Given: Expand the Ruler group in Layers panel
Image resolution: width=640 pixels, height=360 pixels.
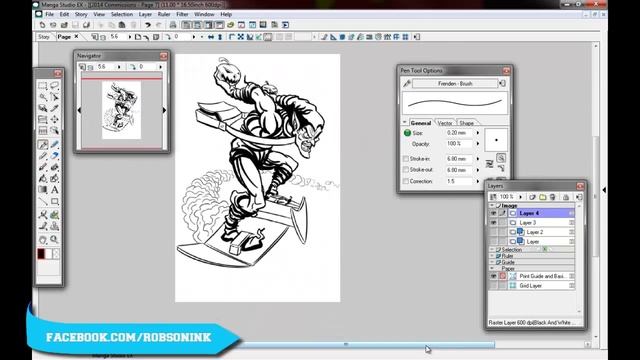Looking at the screenshot, I should (x=492, y=256).
